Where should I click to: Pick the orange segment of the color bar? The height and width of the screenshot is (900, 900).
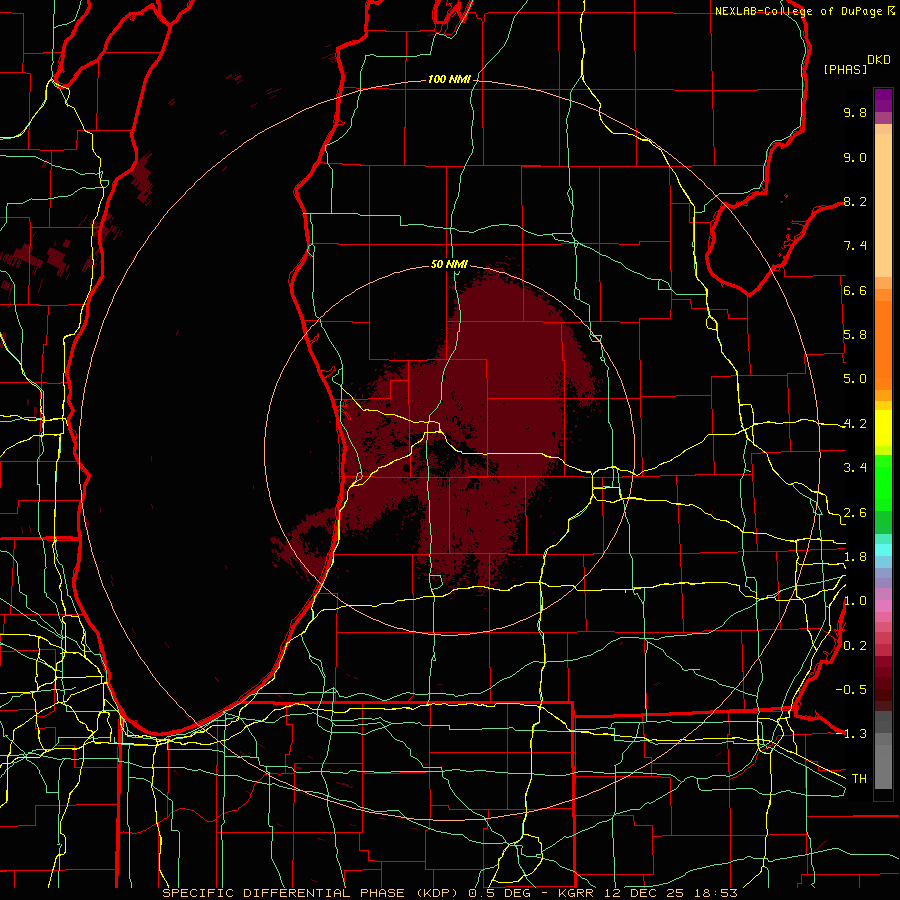click(883, 344)
